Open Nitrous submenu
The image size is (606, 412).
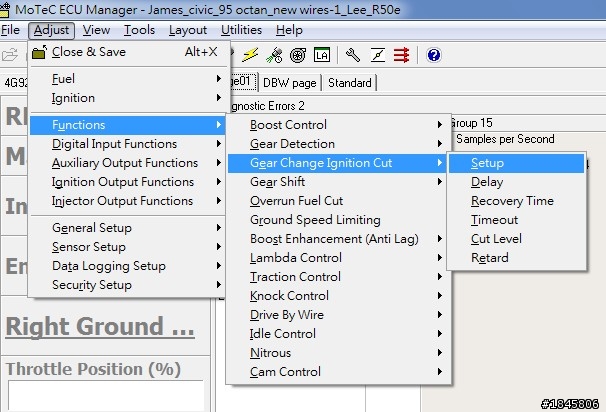click(338, 352)
